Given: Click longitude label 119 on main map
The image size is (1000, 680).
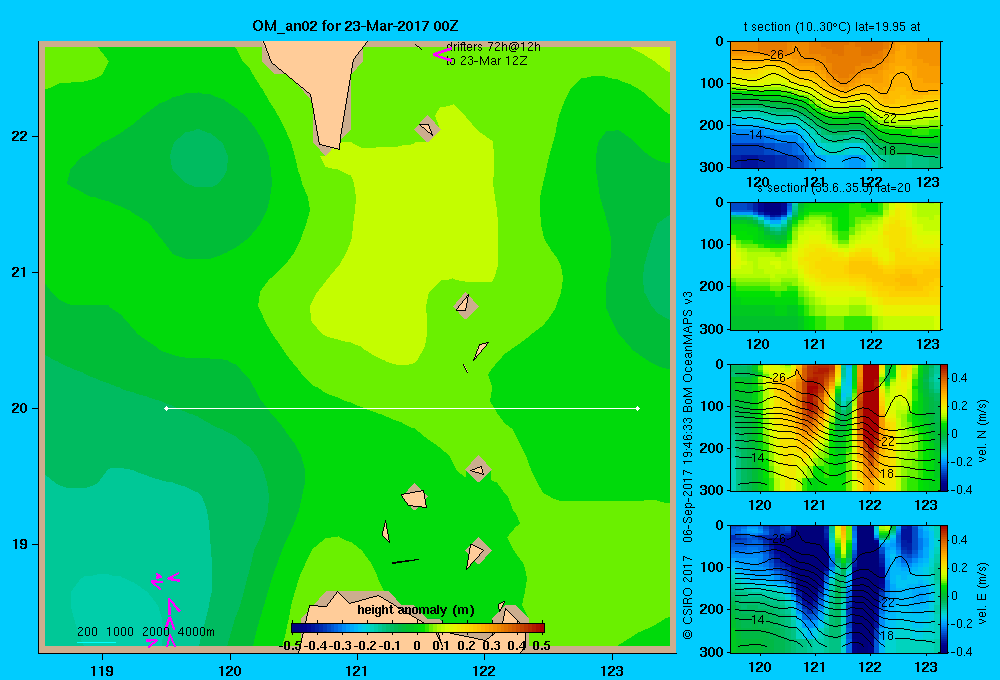Looking at the screenshot, I should tap(102, 670).
